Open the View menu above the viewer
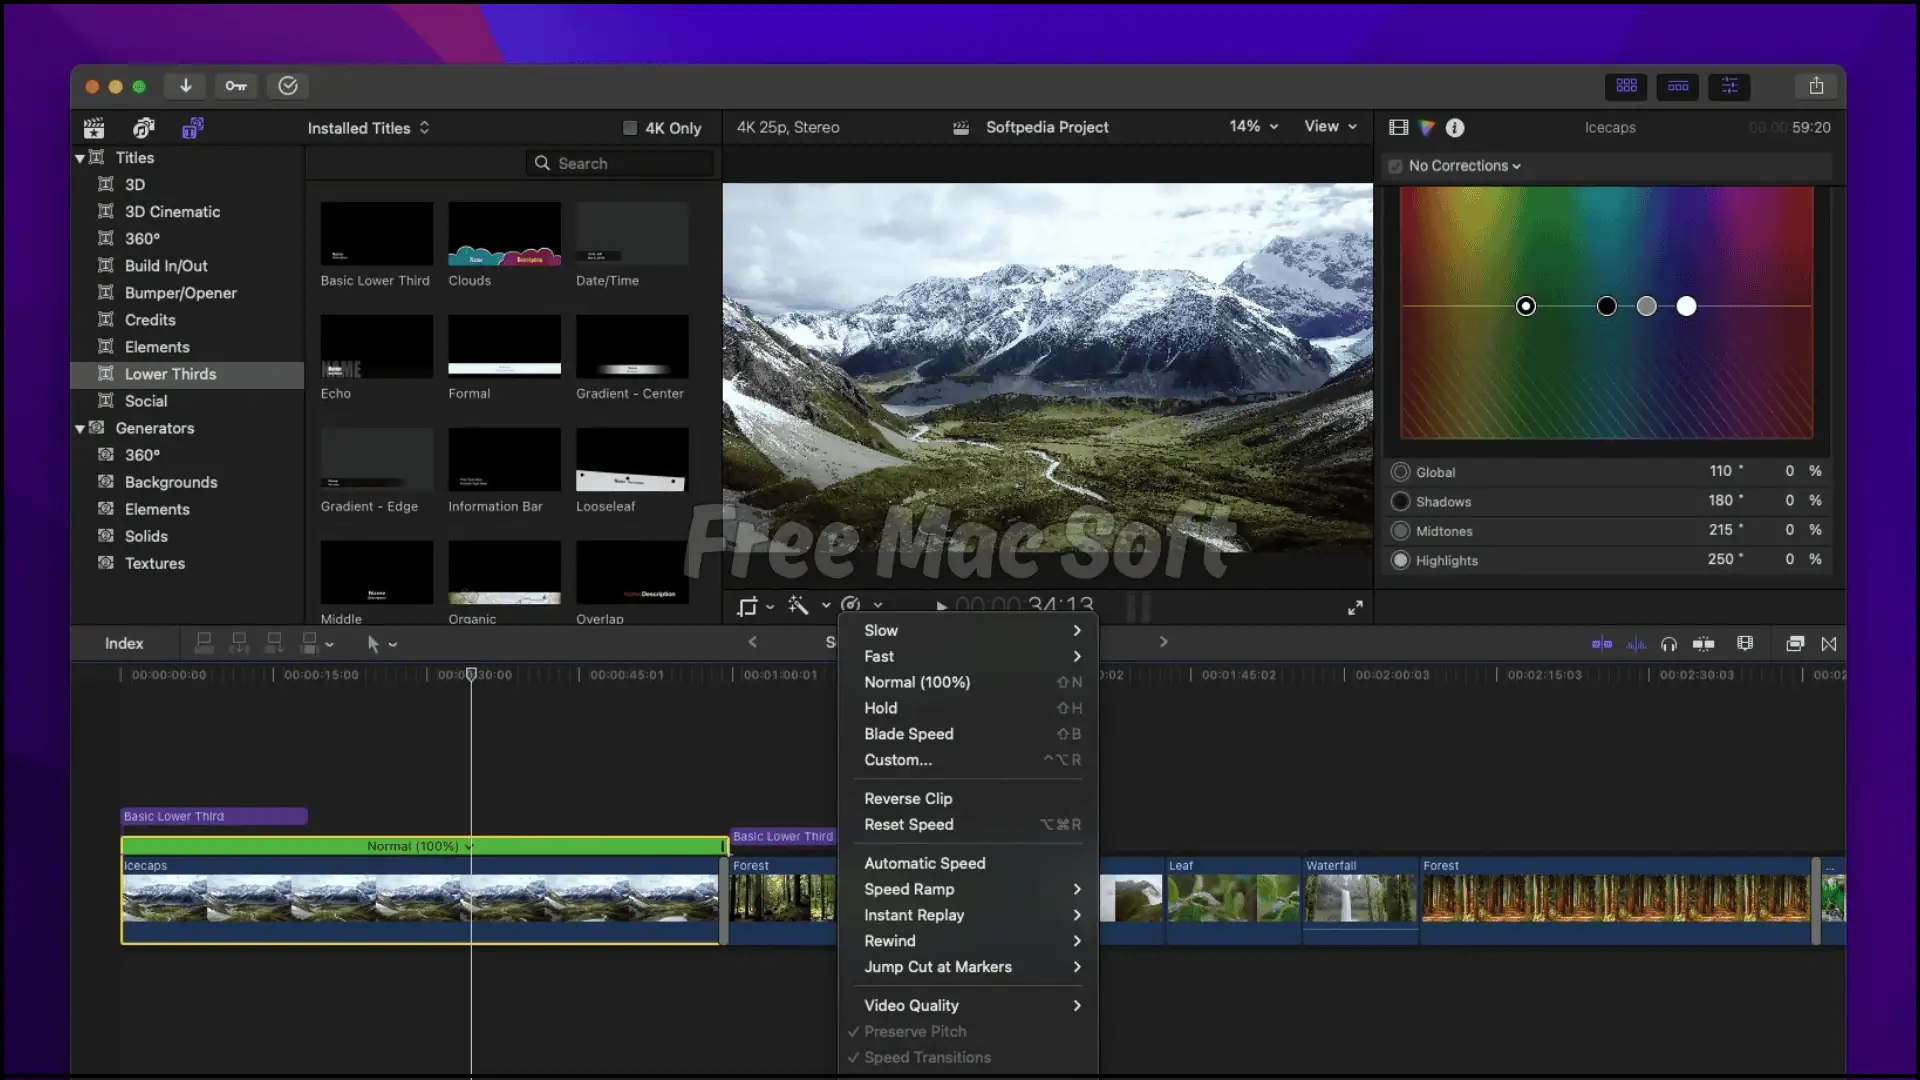 click(1330, 127)
